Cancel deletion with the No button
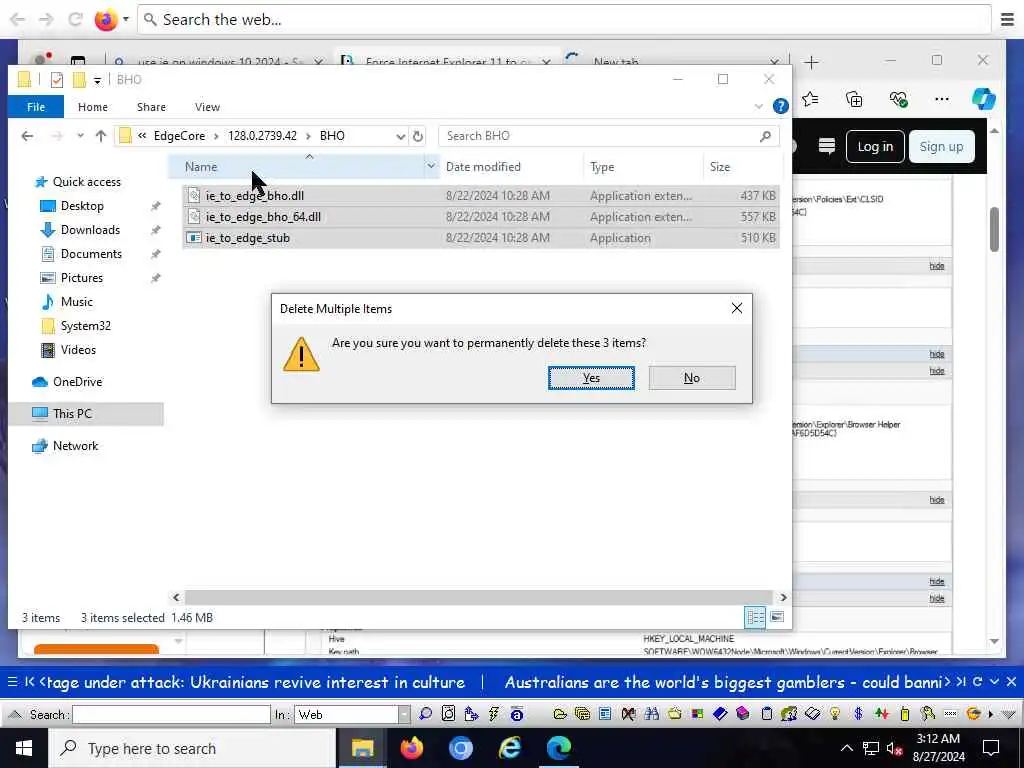1024x768 pixels. 692,377
